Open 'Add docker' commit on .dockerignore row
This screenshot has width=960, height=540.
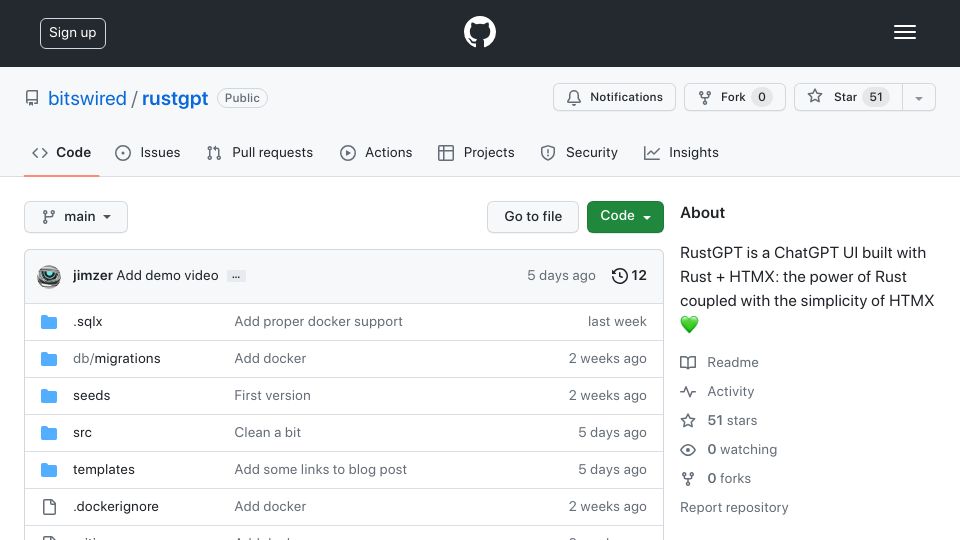coord(270,506)
